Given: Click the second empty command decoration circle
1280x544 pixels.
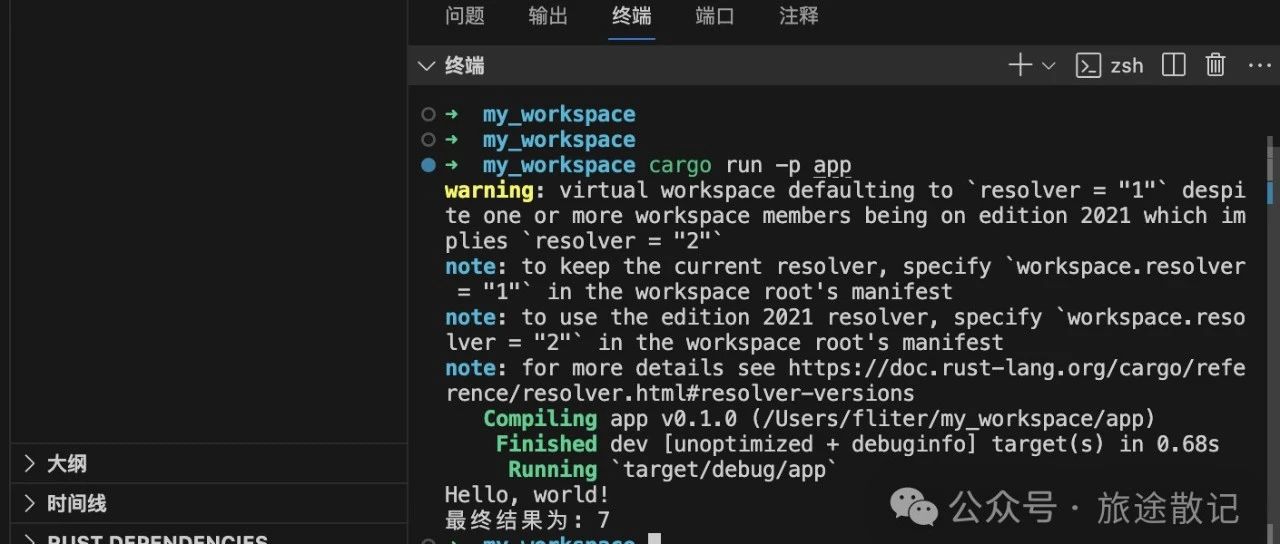Looking at the screenshot, I should click(x=428, y=140).
